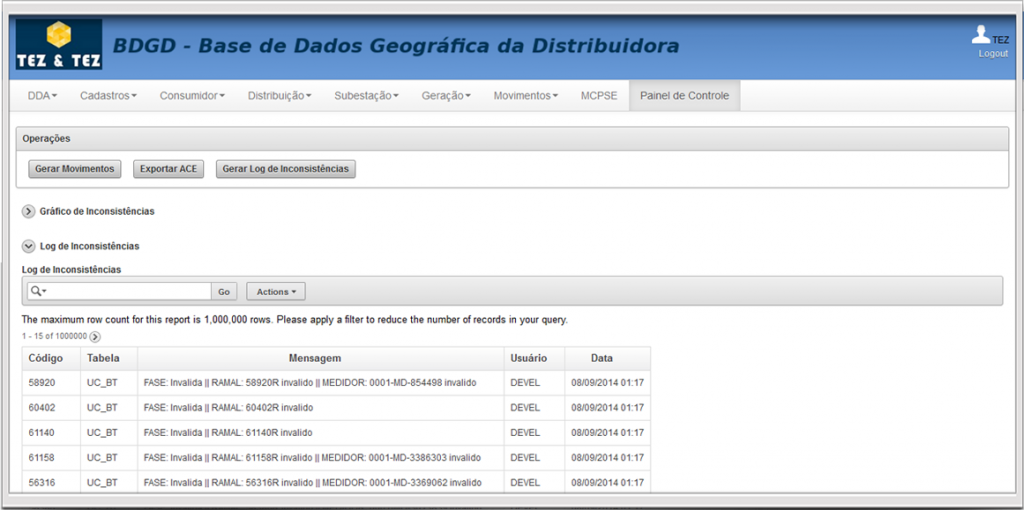Sort by the Código column header
This screenshot has height=510, width=1024.
[46, 359]
